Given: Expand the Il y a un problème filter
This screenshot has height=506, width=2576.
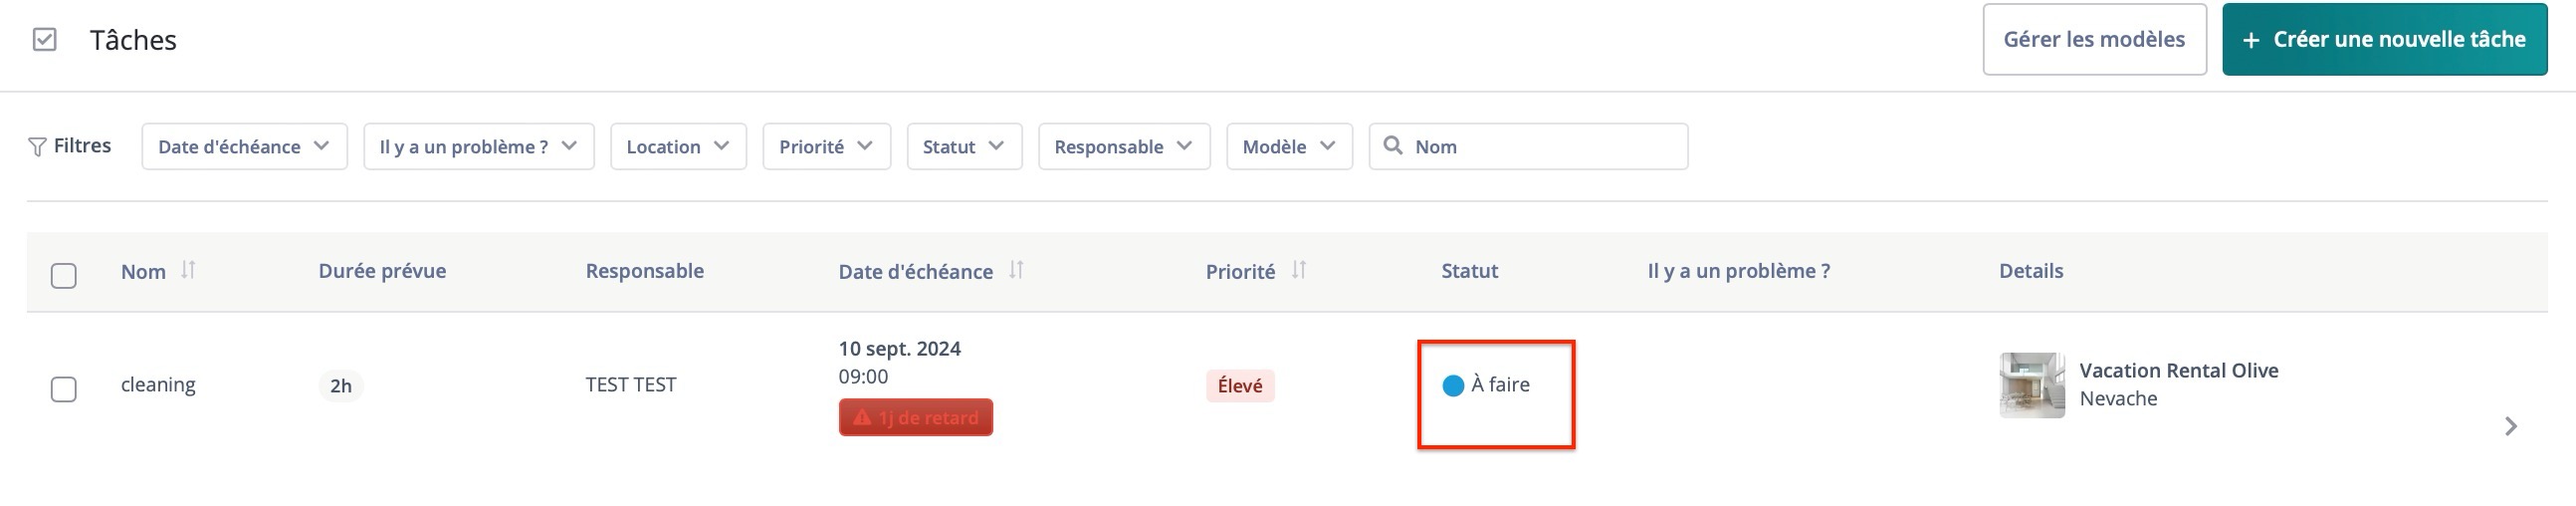Looking at the screenshot, I should click(479, 147).
